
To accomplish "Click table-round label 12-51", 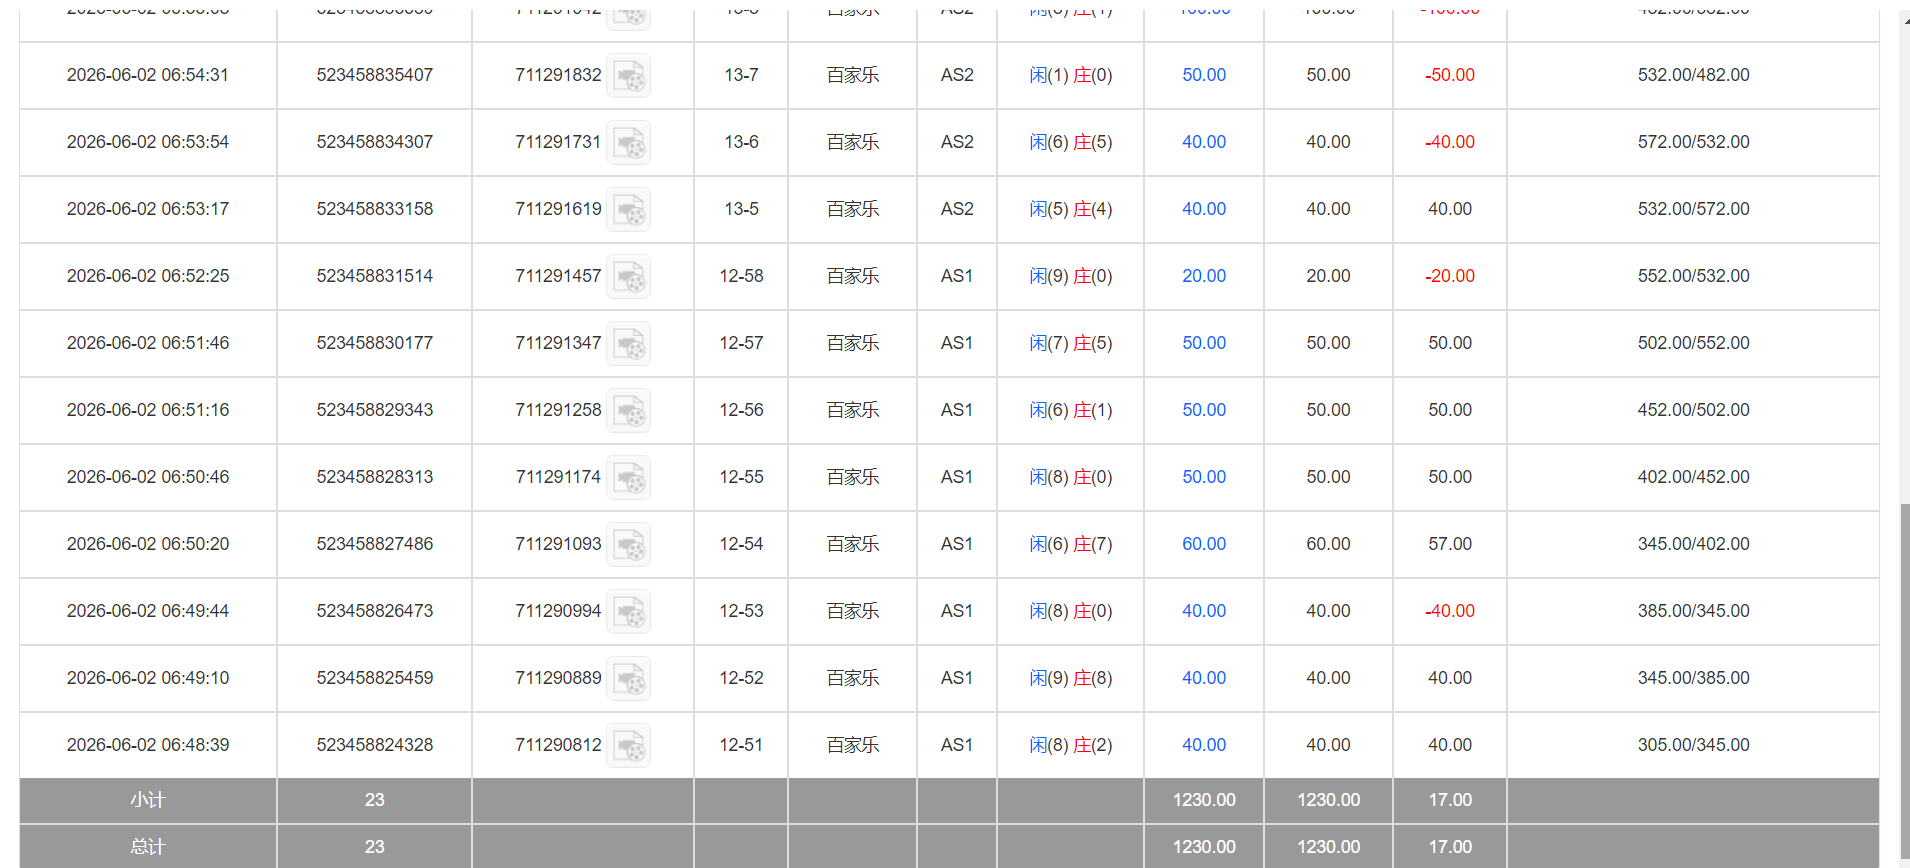I will [741, 745].
